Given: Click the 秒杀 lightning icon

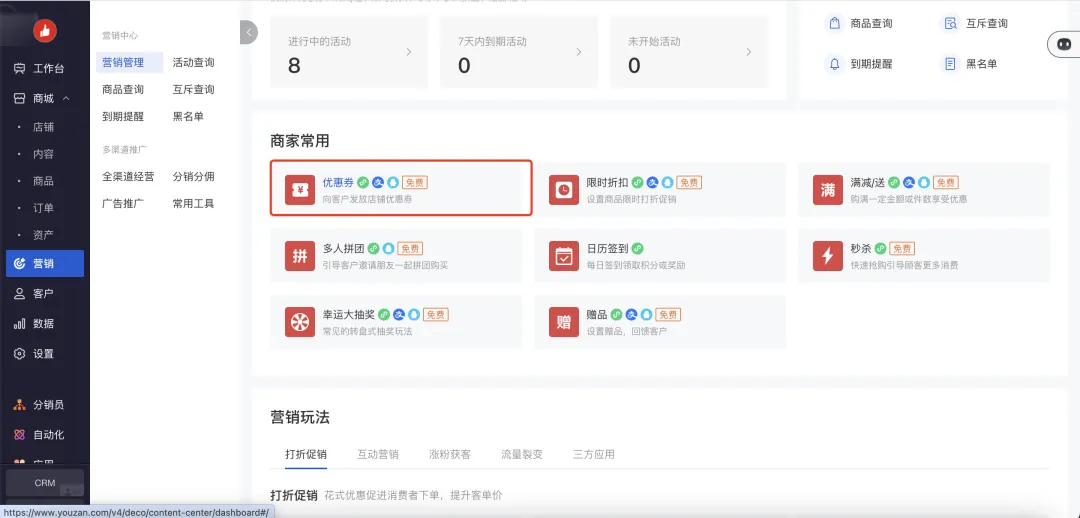Looking at the screenshot, I should point(829,256).
